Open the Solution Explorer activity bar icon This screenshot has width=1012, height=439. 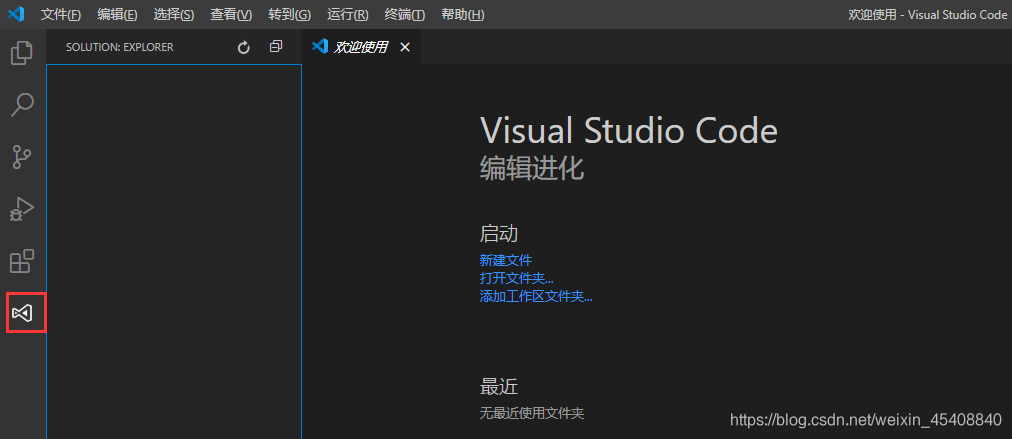click(x=22, y=314)
